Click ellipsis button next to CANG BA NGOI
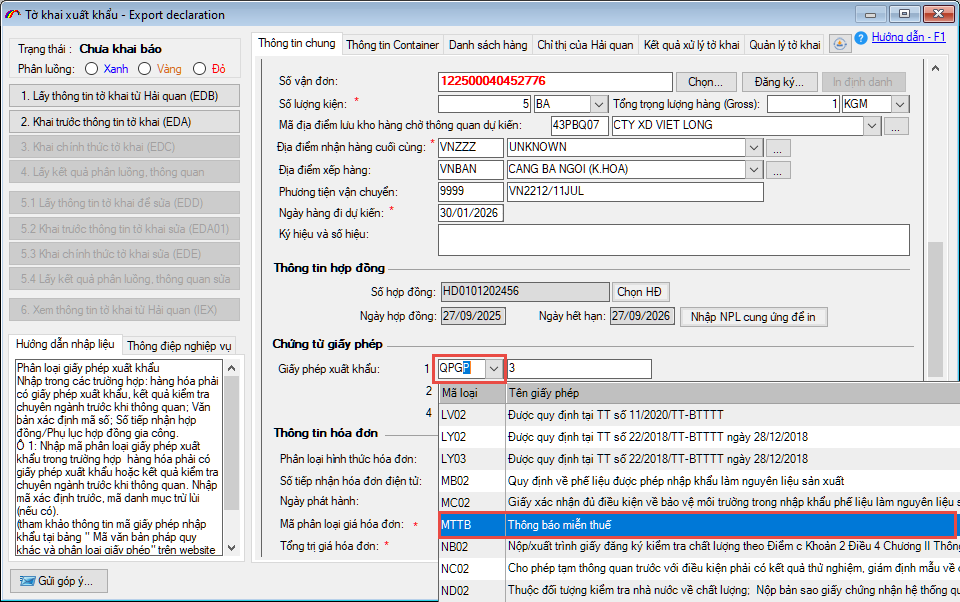 pyautogui.click(x=779, y=170)
